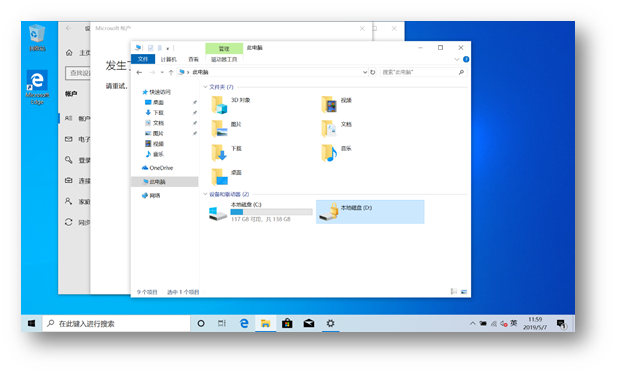Switch to details view in status bar
This screenshot has width=617, height=374.
(454, 292)
